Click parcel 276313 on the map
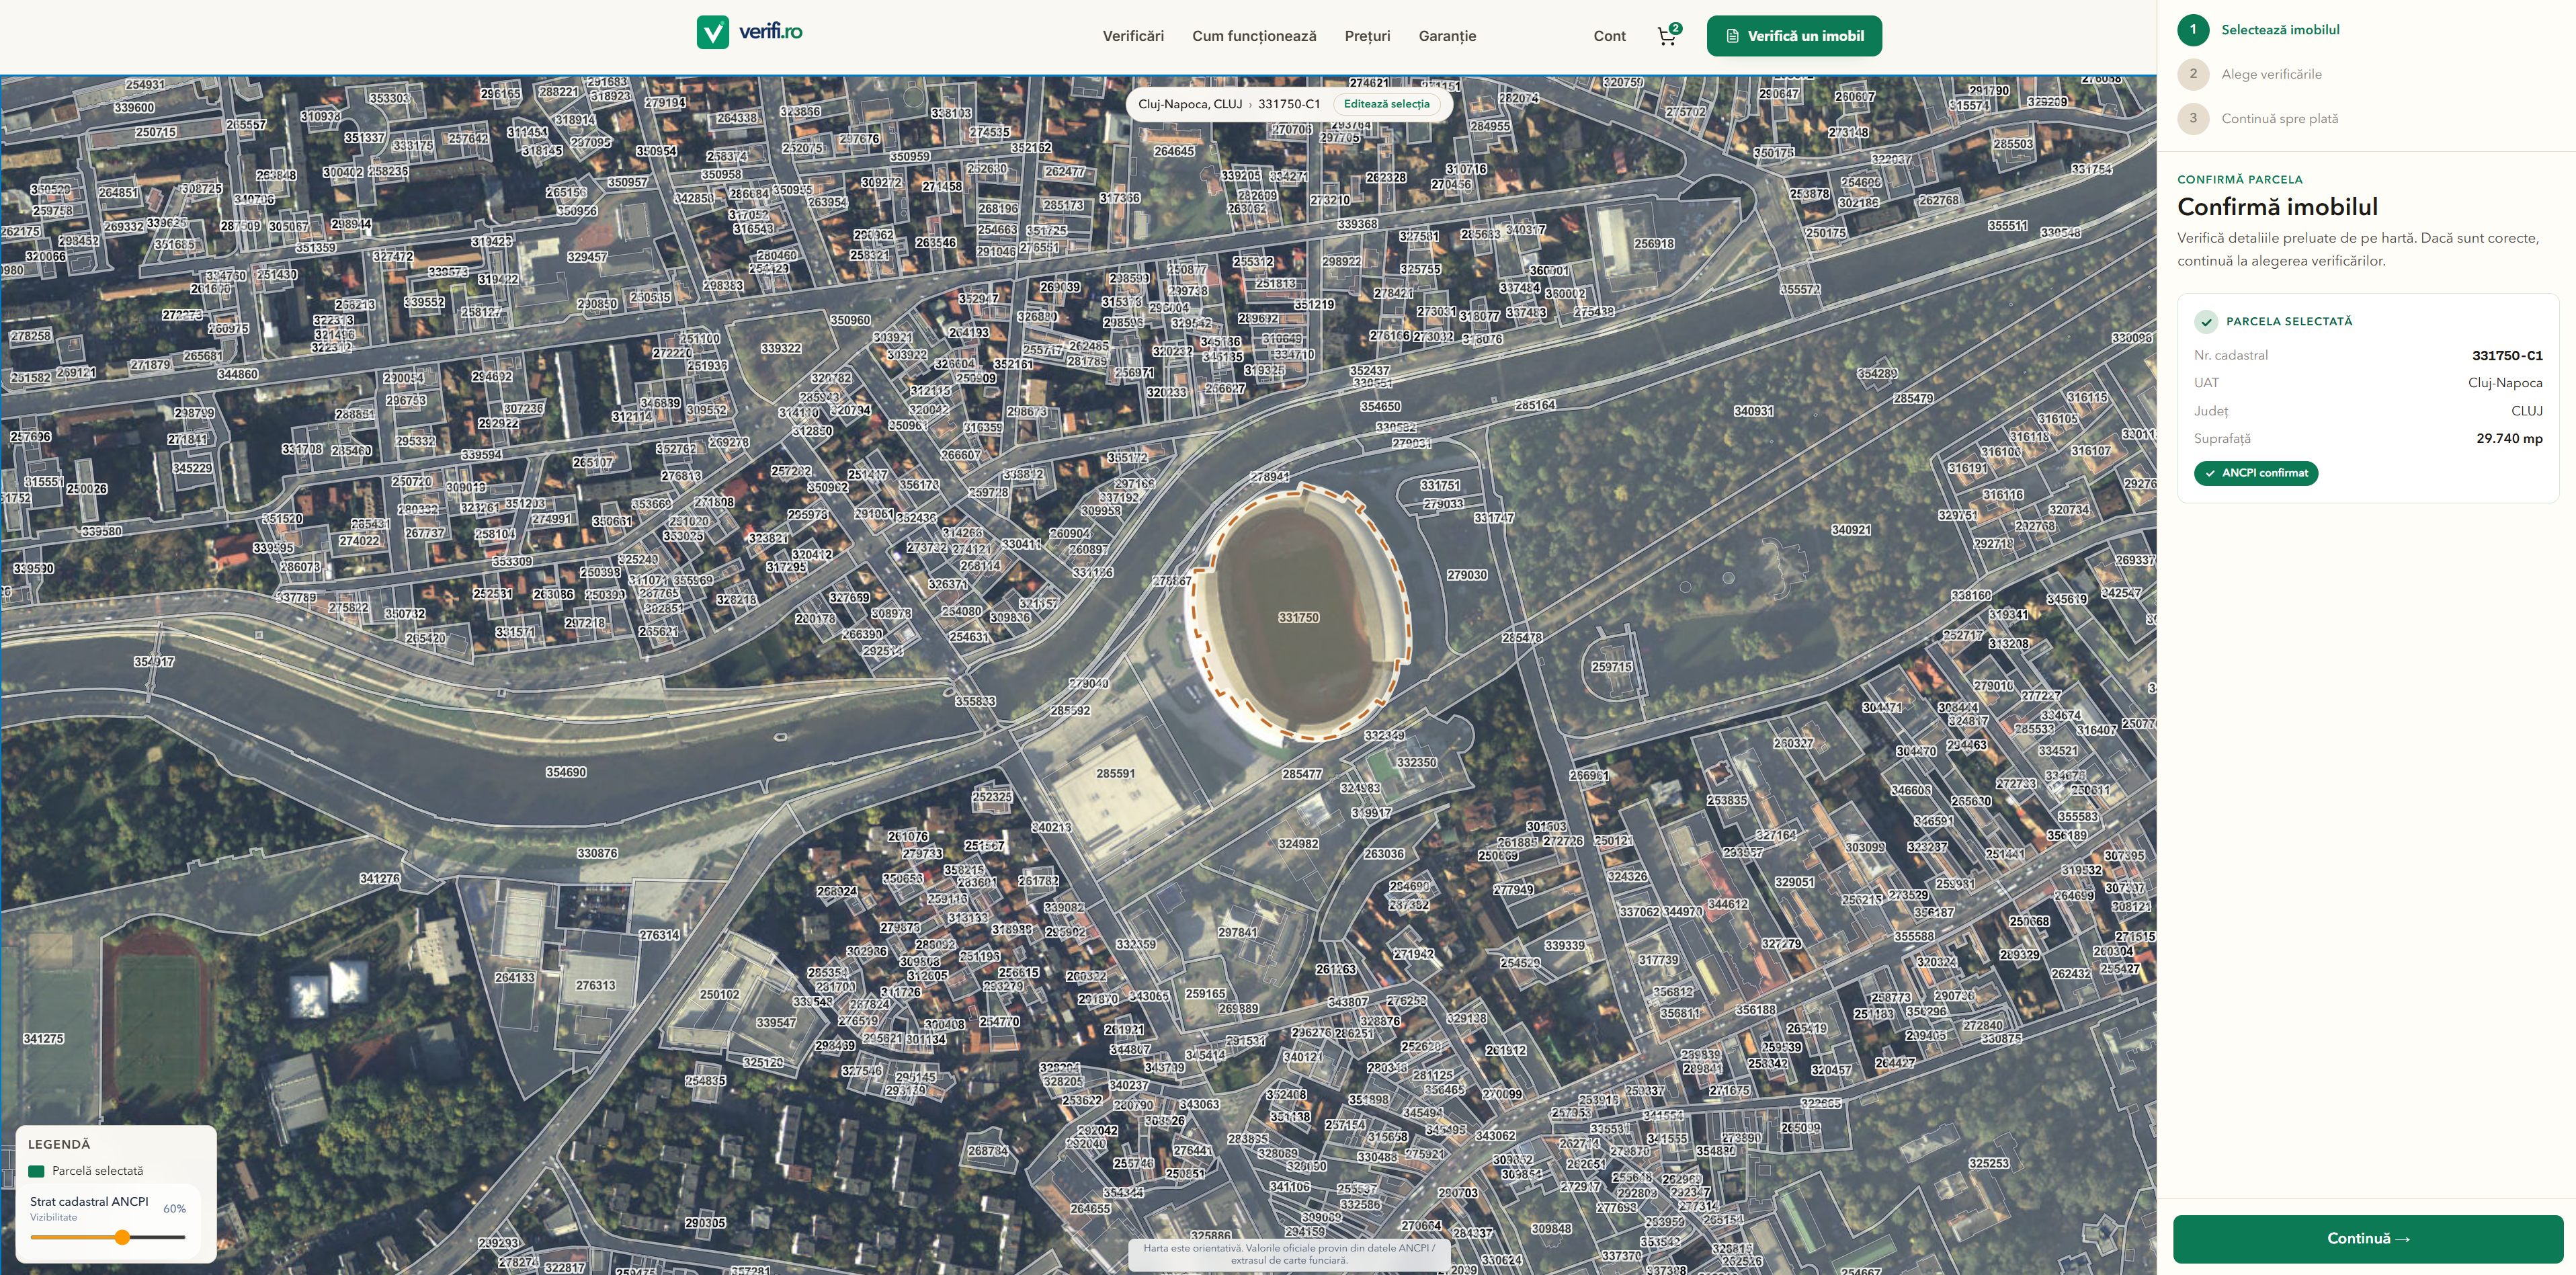Screen dimensions: 2576x1275 595,985
